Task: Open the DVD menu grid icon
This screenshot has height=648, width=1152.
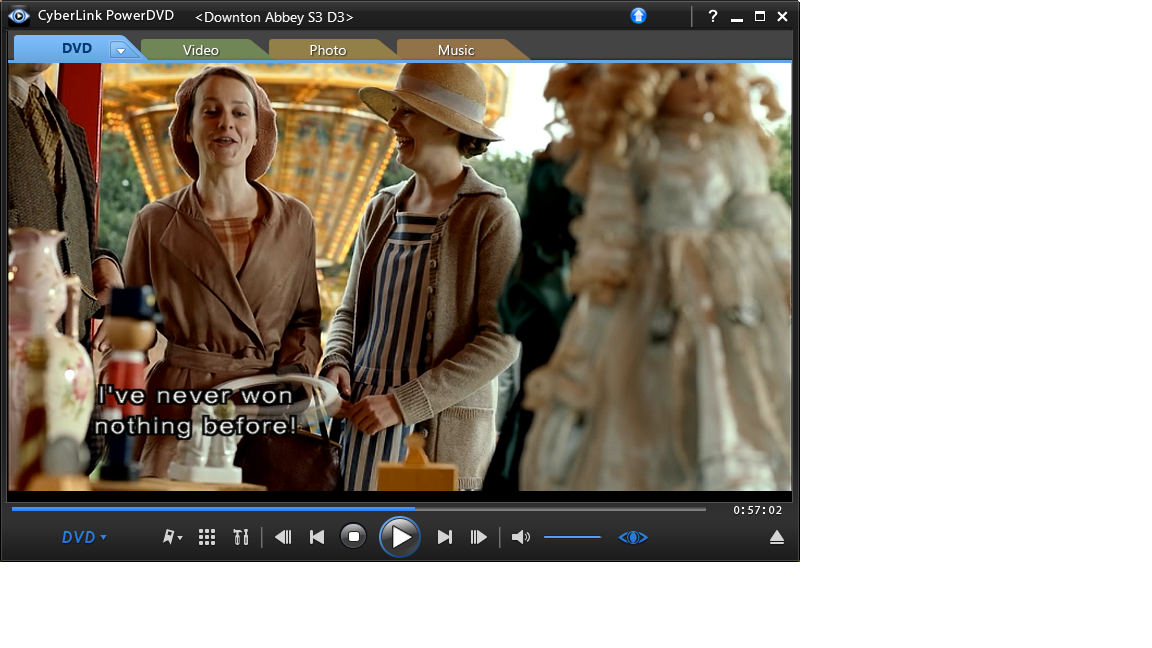Action: tap(207, 537)
